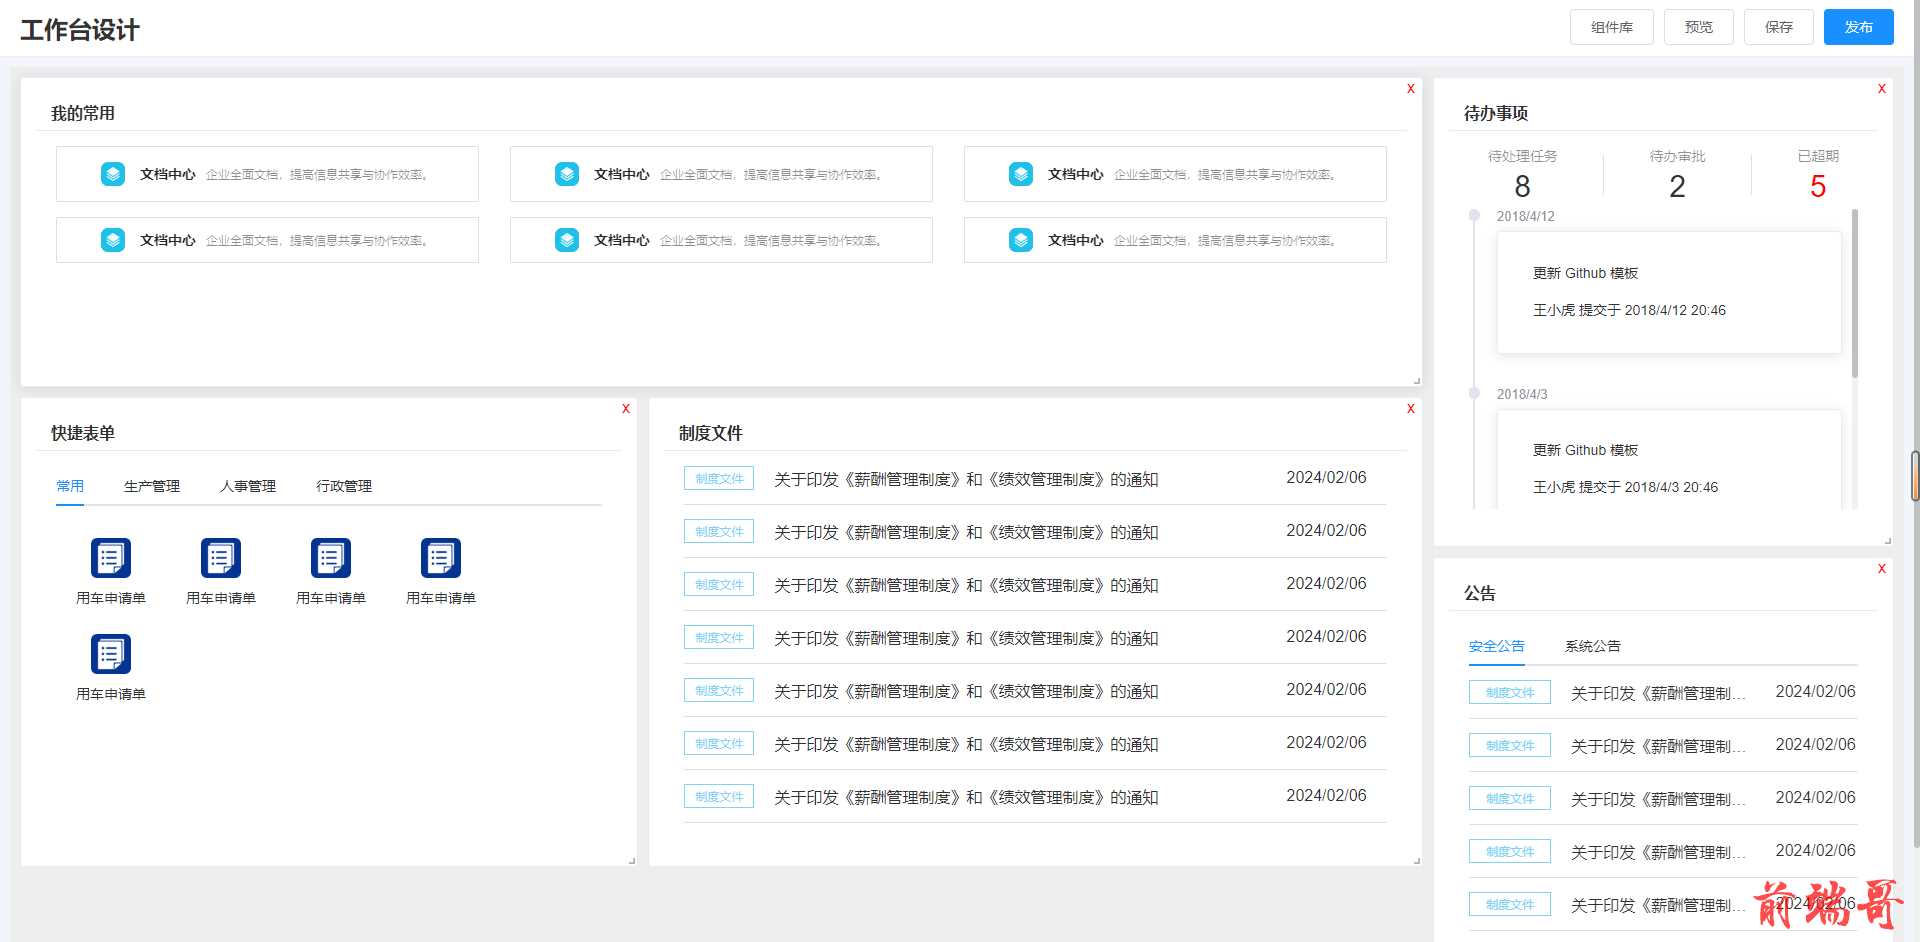Click the resize handle of the 快捷表单 panel
This screenshot has height=942, width=1920.
(x=632, y=861)
